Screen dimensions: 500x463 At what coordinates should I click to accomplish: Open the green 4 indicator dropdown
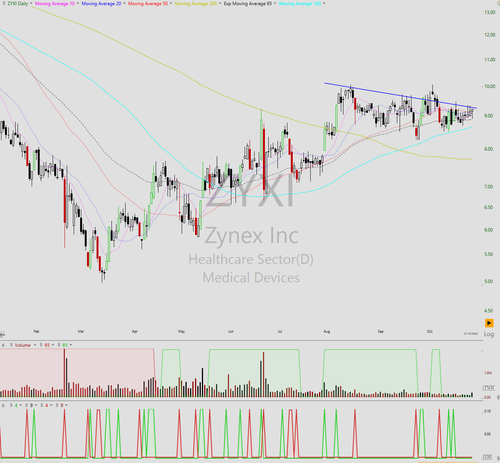click(x=21, y=405)
